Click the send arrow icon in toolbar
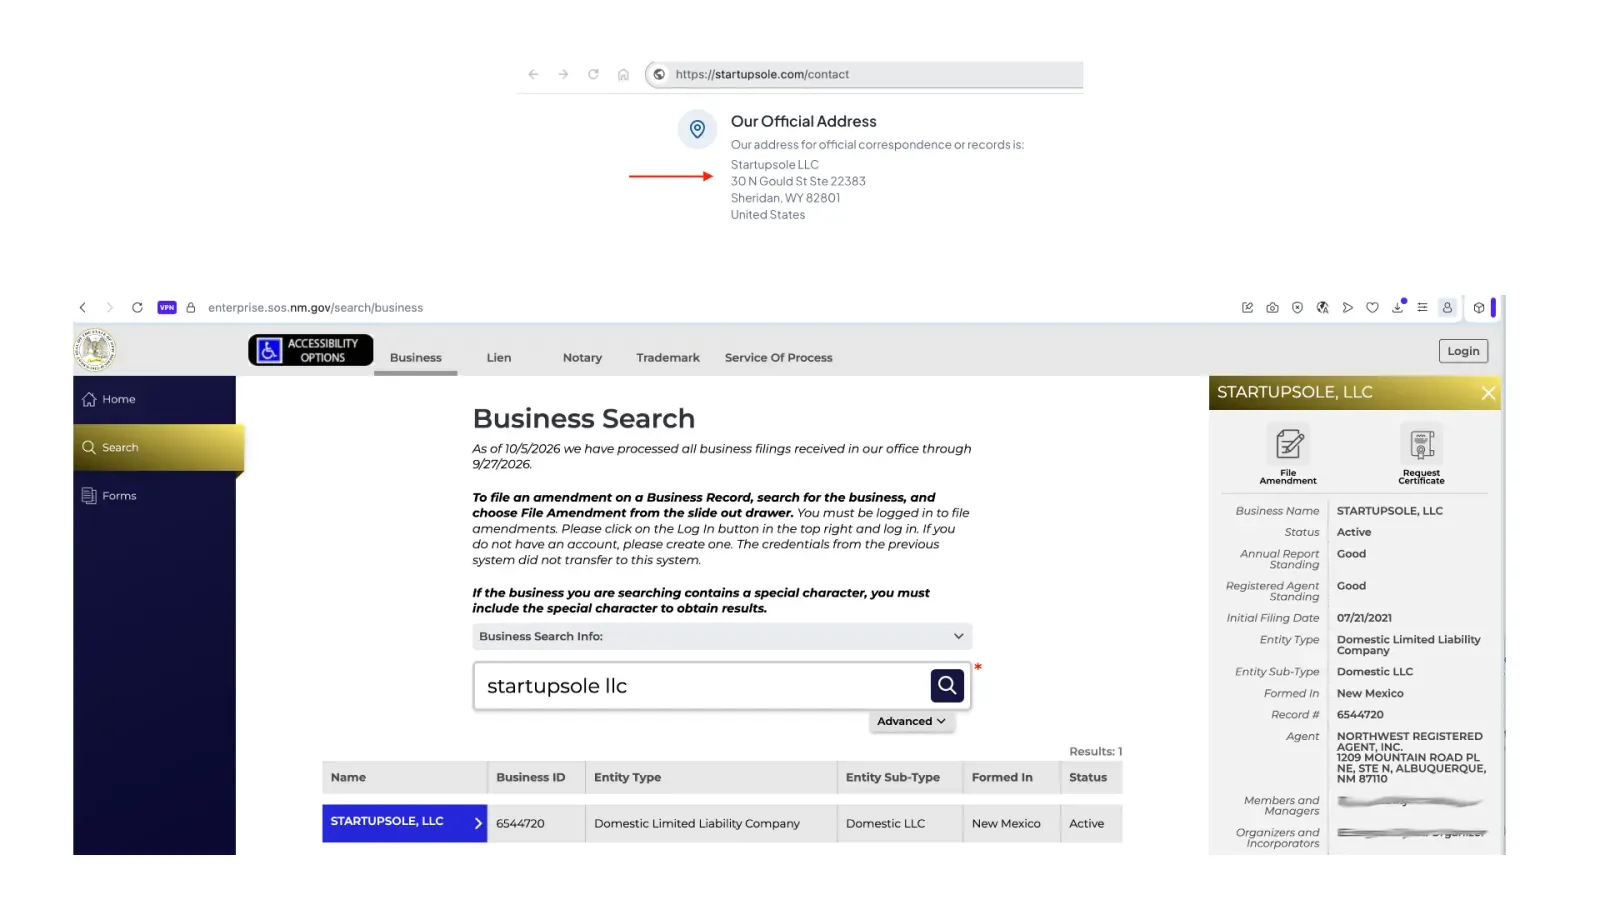Screen dimensions: 1600x900 [x=1347, y=308]
